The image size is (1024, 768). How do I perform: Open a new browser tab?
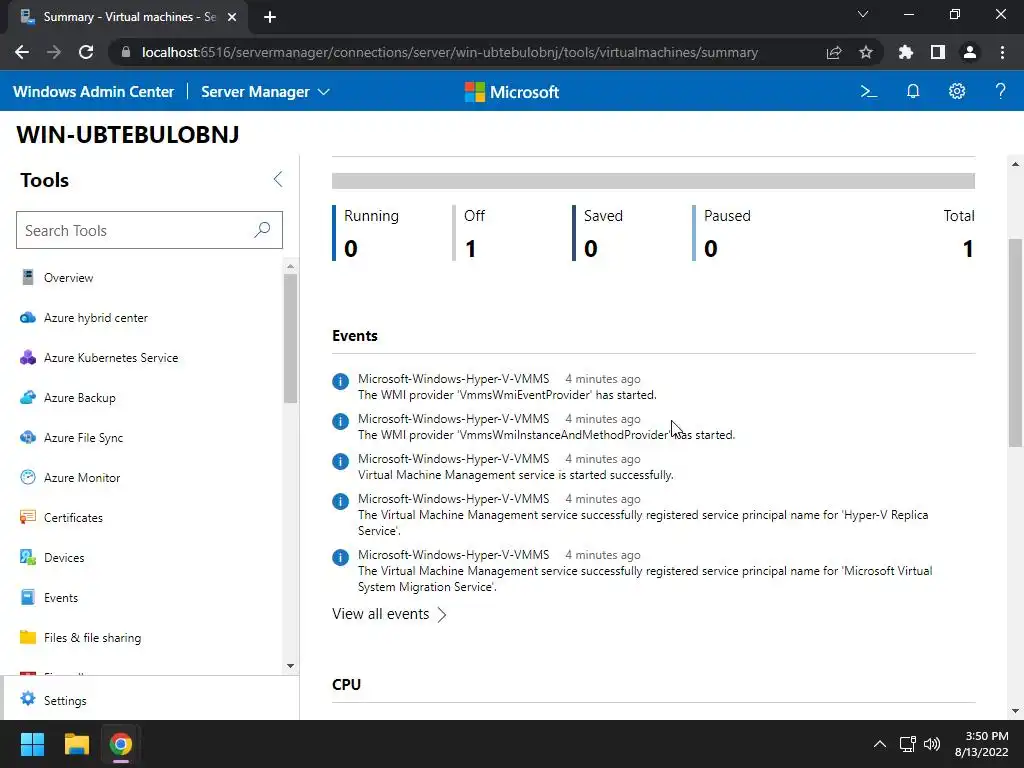click(x=270, y=17)
